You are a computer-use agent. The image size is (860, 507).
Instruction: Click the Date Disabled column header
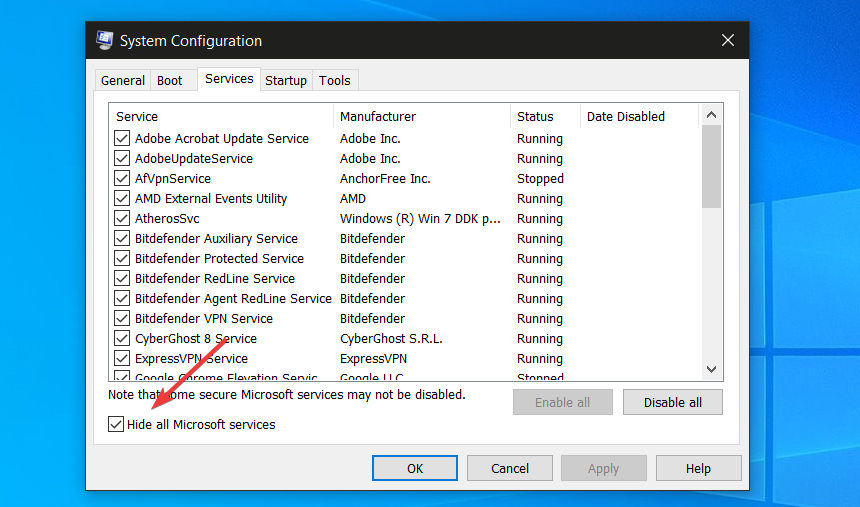pyautogui.click(x=640, y=116)
